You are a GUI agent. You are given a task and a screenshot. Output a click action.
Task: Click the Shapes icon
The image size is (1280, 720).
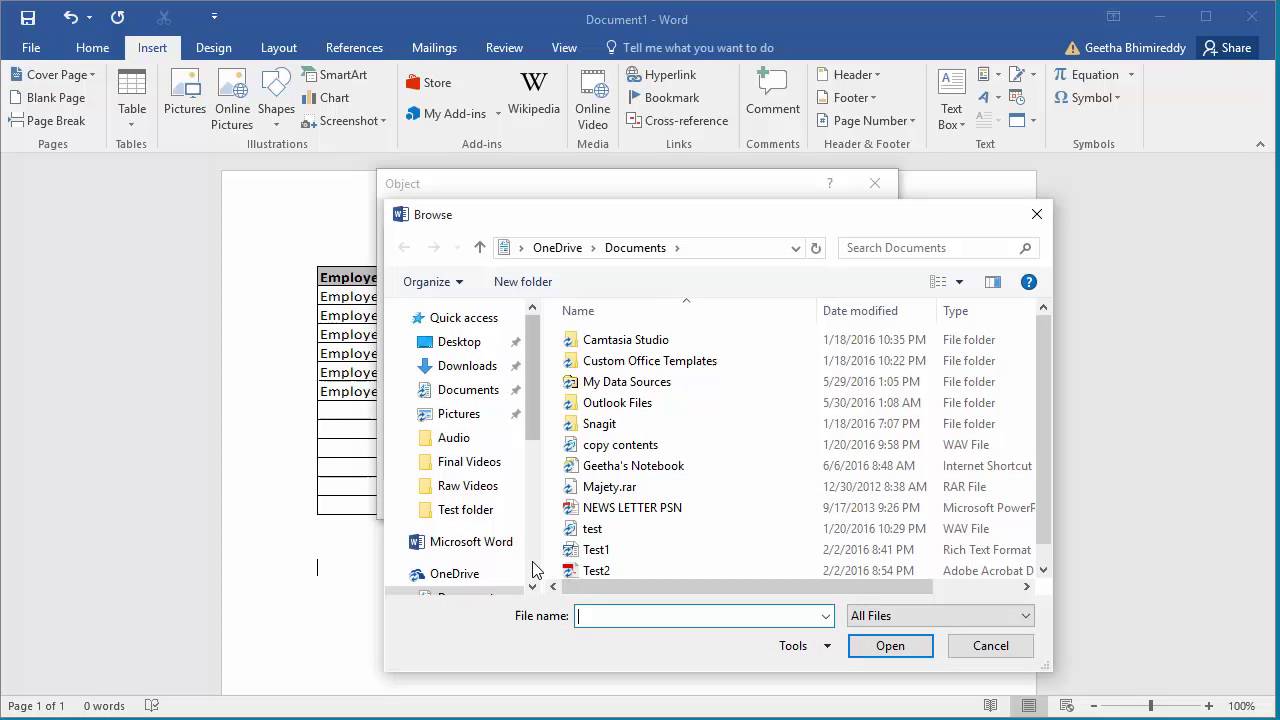pyautogui.click(x=276, y=98)
